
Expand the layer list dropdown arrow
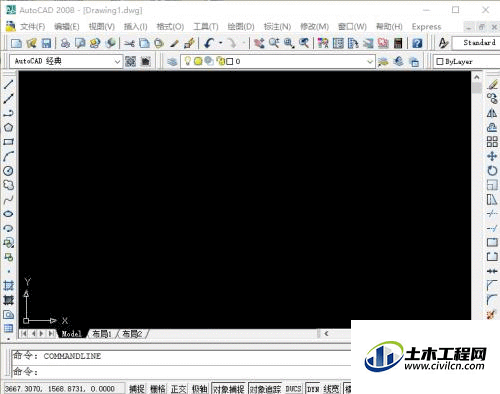click(x=370, y=62)
